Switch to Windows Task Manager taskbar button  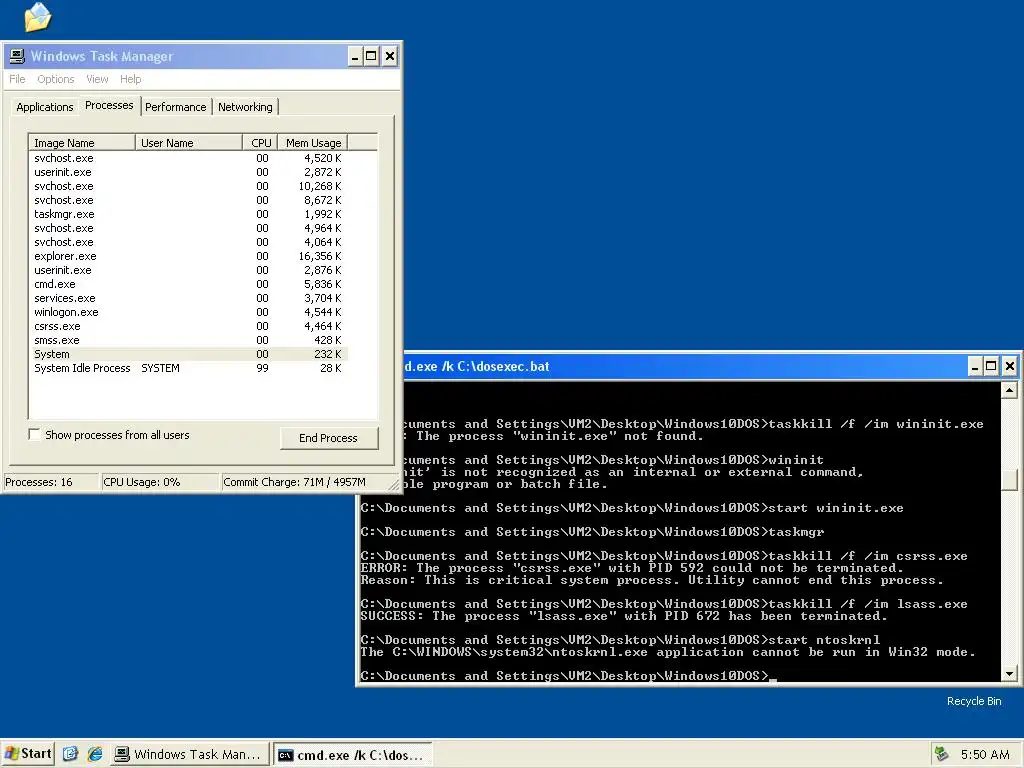click(x=189, y=754)
